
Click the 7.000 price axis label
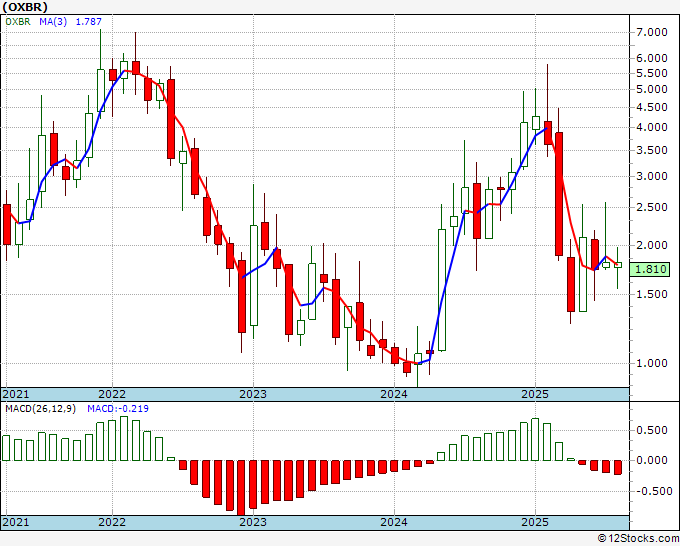click(651, 32)
